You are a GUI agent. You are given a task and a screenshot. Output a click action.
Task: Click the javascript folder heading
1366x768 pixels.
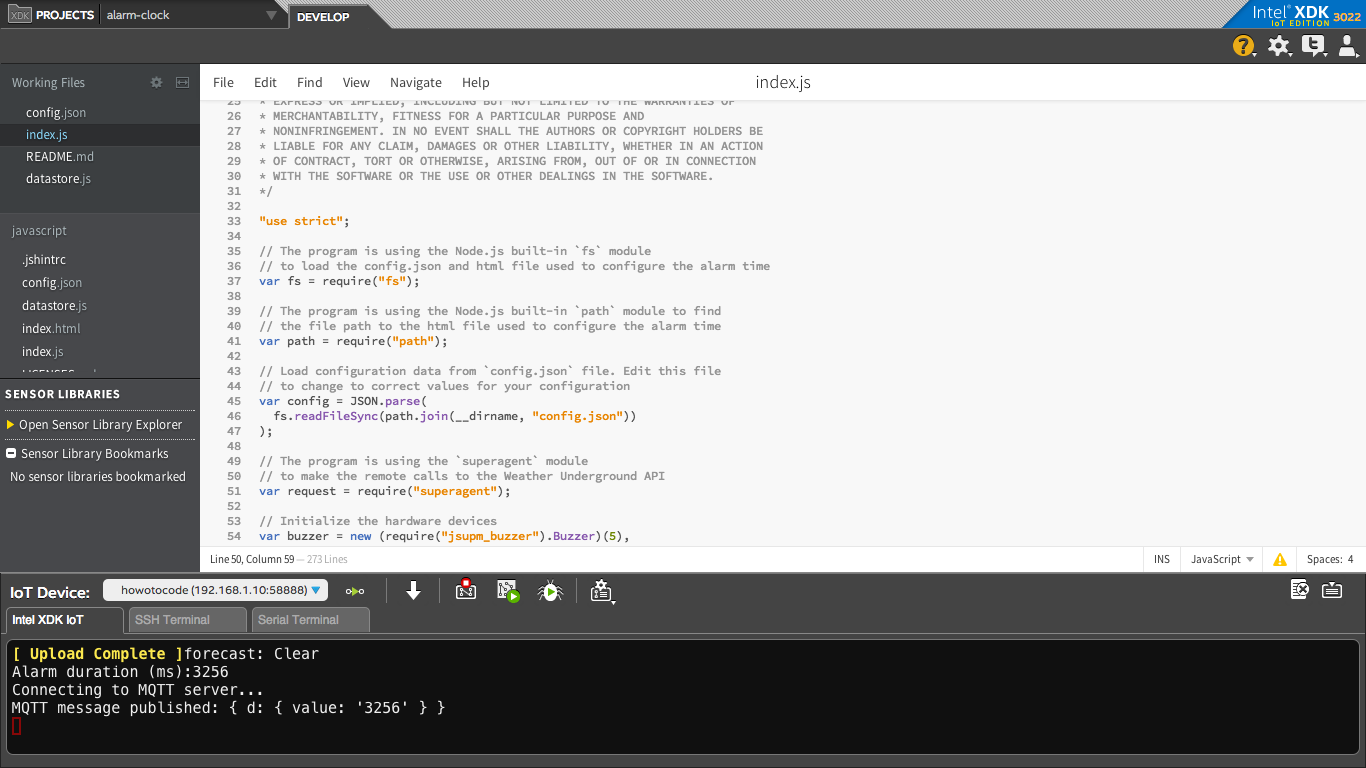click(x=39, y=230)
